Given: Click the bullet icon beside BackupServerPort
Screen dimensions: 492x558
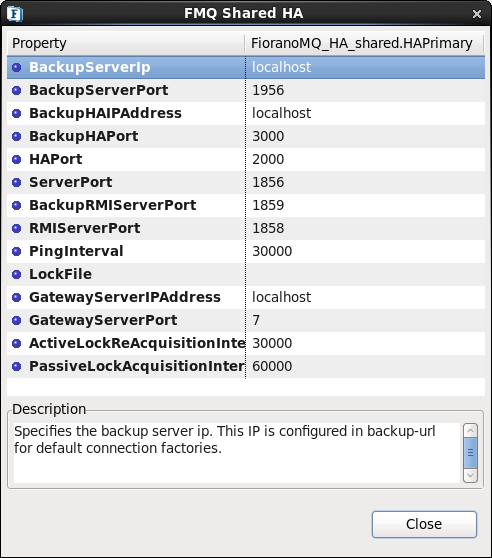Looking at the screenshot, I should [17, 90].
